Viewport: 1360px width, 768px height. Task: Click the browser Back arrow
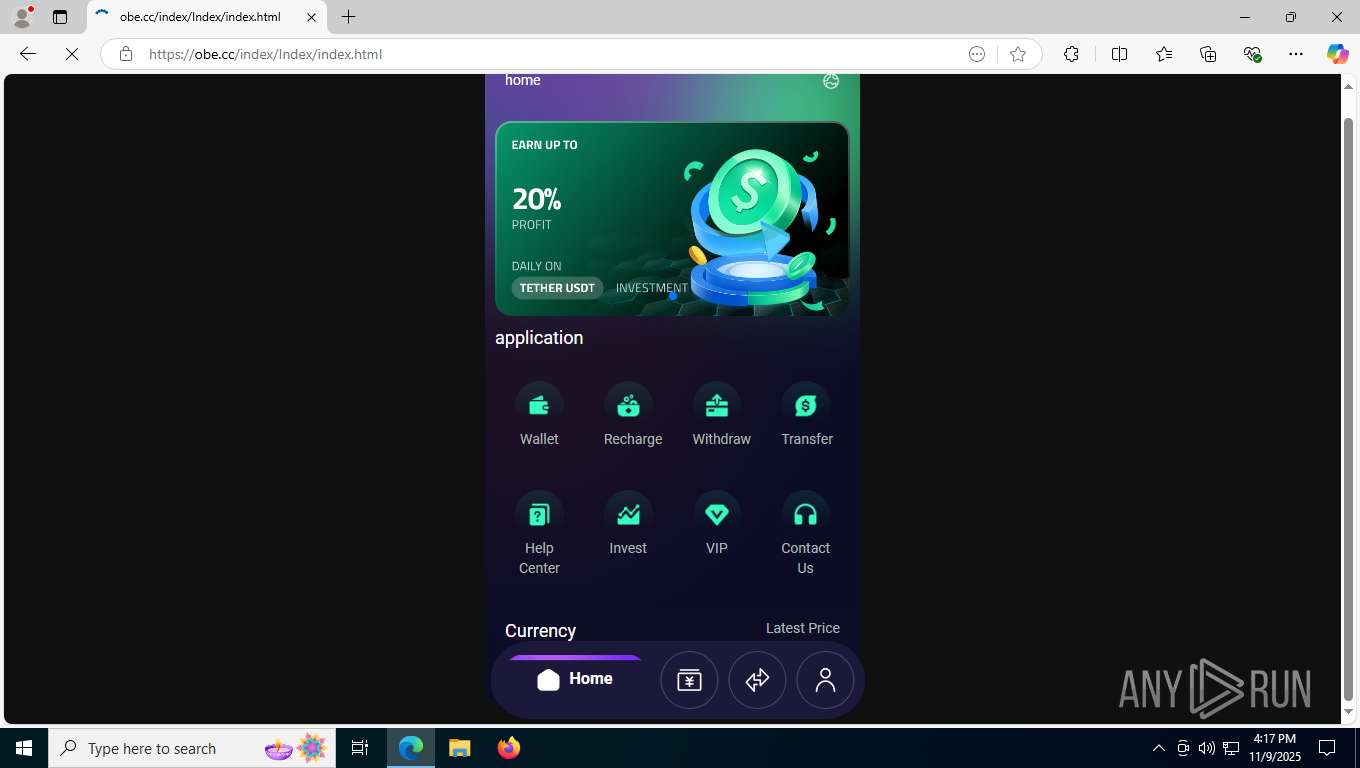[28, 54]
